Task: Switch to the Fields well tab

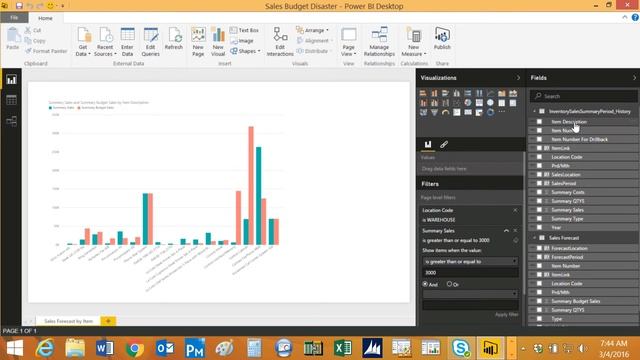Action: click(428, 144)
